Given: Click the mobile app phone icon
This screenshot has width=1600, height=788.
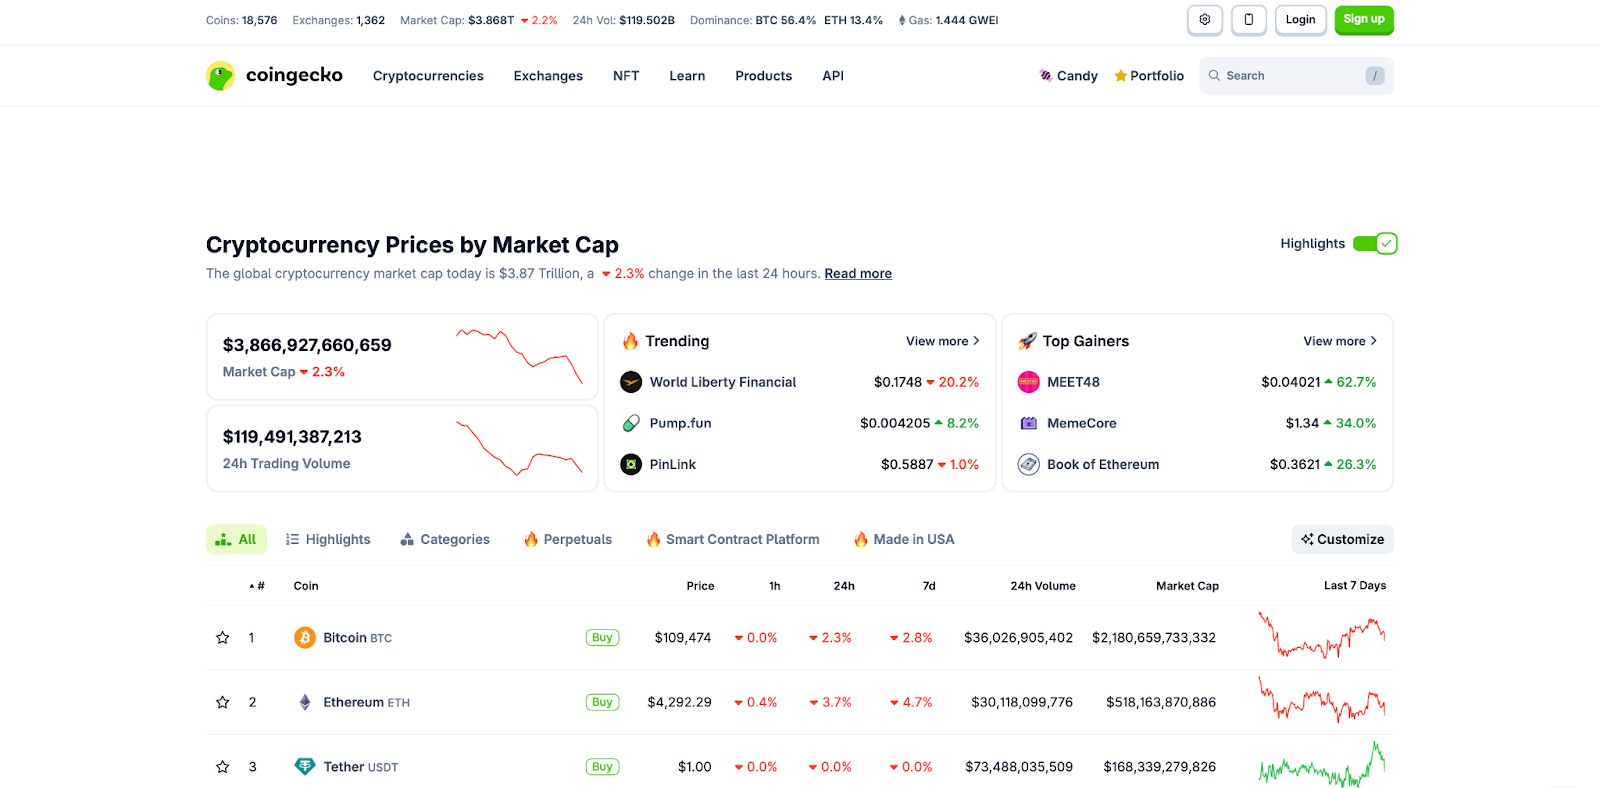Looking at the screenshot, I should pyautogui.click(x=1248, y=20).
